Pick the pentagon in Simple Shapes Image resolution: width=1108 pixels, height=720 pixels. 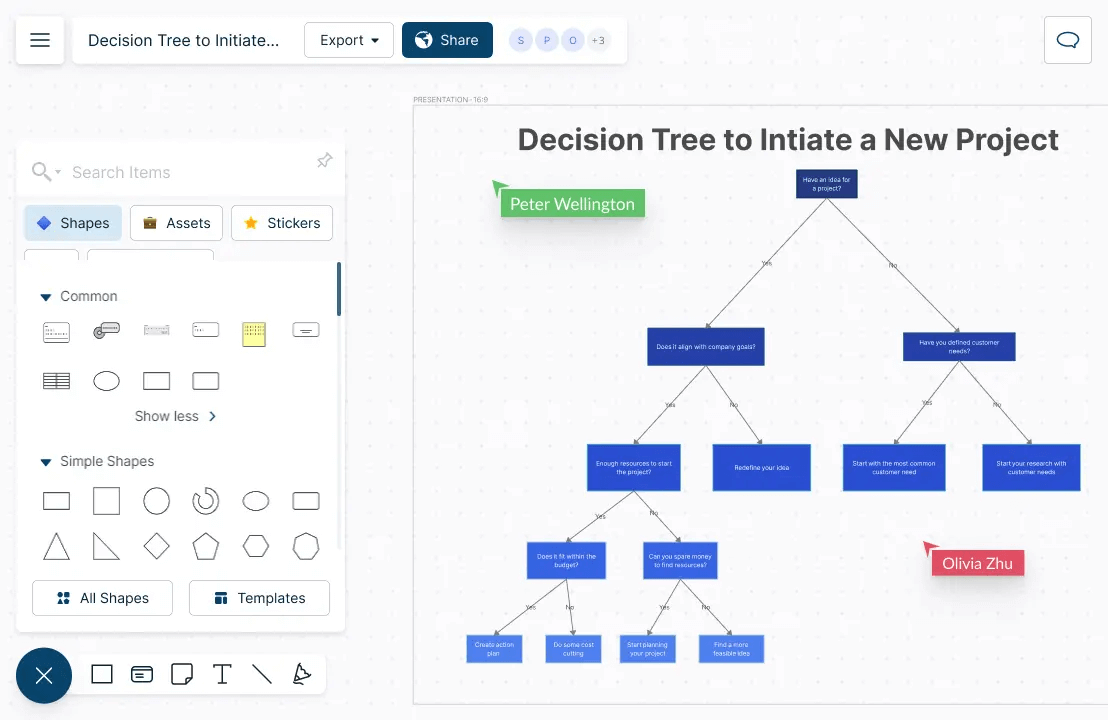click(206, 546)
